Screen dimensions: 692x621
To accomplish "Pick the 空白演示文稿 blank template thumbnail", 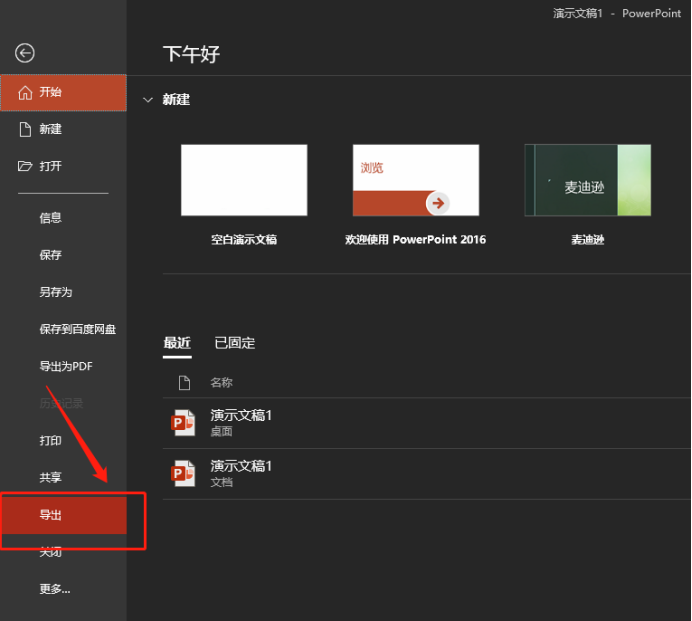I will [x=244, y=180].
